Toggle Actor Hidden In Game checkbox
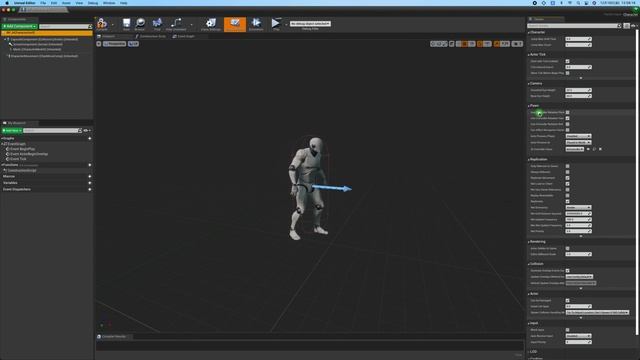The width and height of the screenshot is (640, 360). coord(567,248)
